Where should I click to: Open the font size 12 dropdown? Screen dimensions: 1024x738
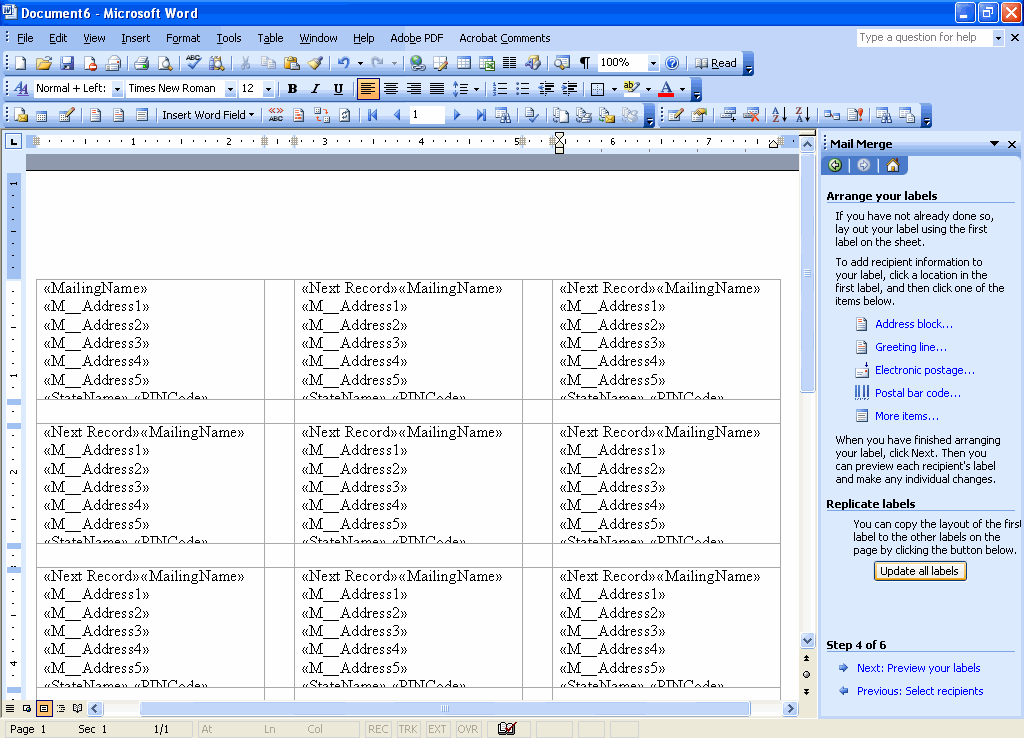[268, 89]
